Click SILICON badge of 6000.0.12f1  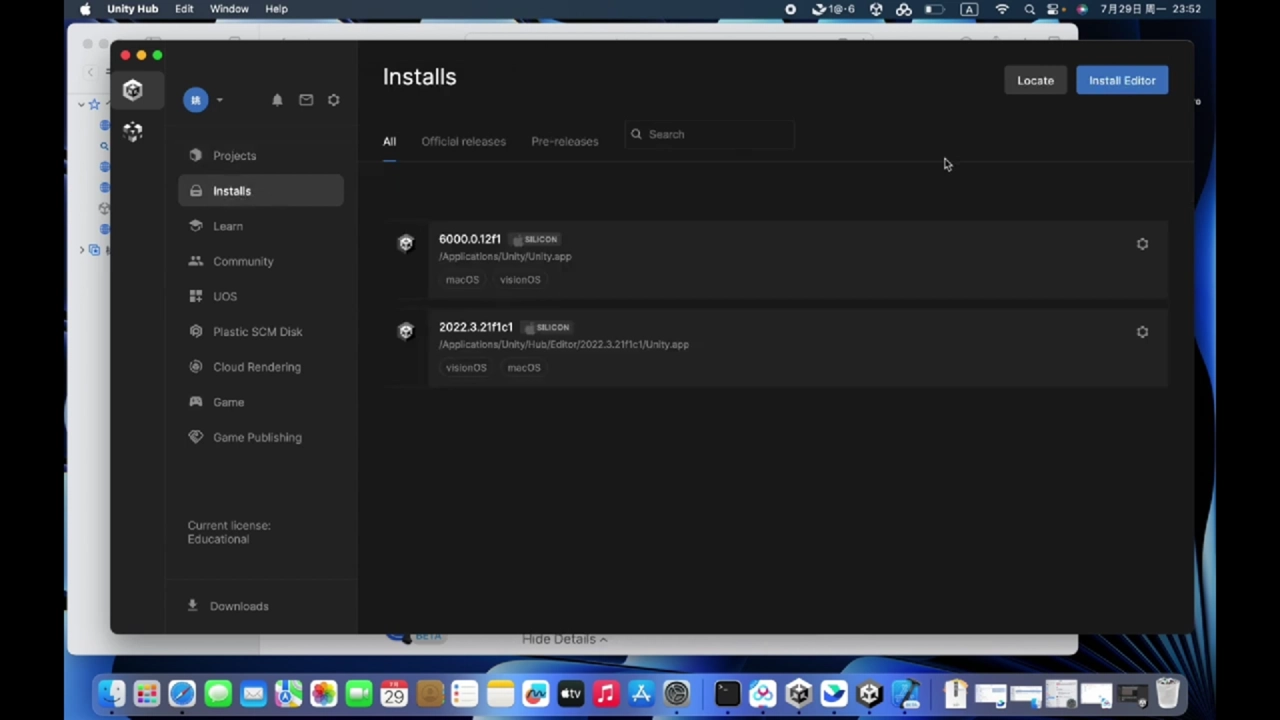tap(536, 239)
